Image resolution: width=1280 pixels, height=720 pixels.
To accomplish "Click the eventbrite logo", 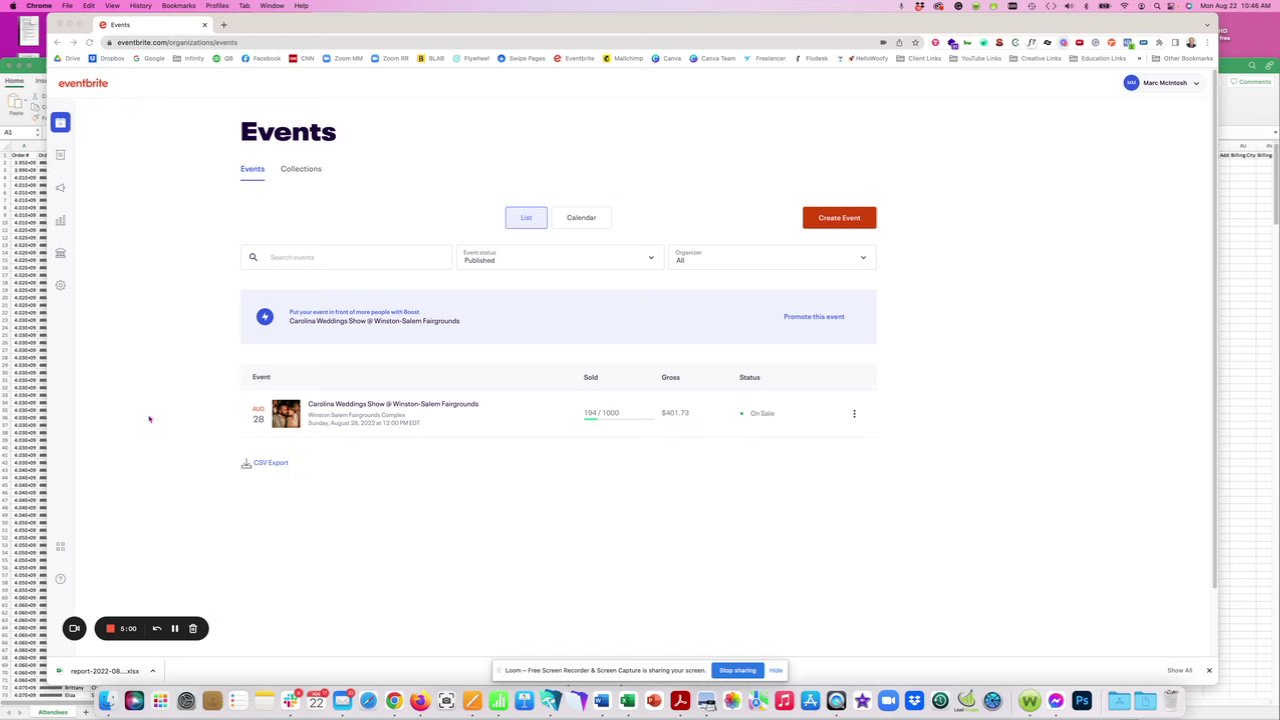I will tap(83, 83).
